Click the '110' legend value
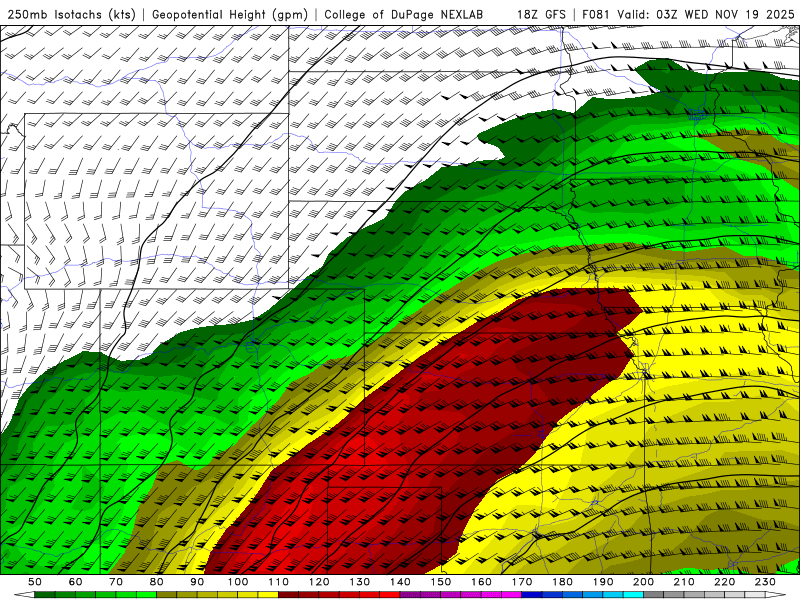This screenshot has height=600, width=800. (279, 582)
